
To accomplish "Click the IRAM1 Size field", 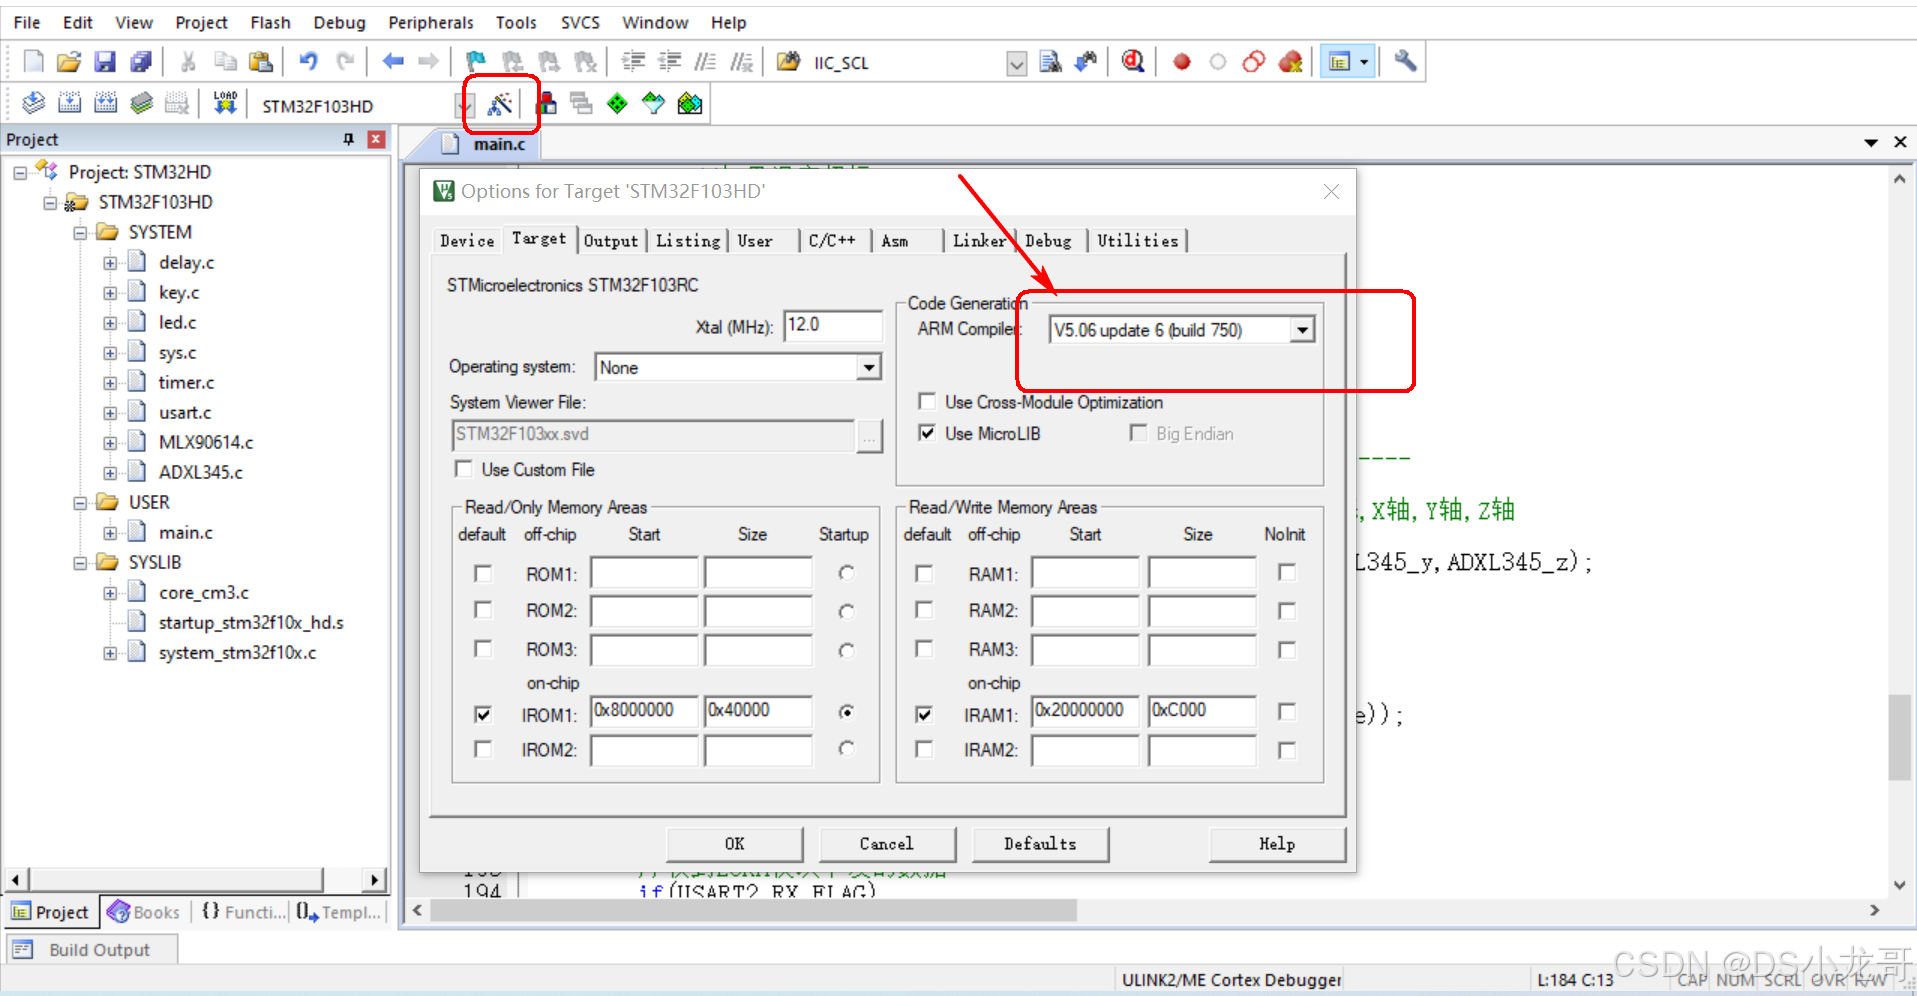I will pos(1201,711).
